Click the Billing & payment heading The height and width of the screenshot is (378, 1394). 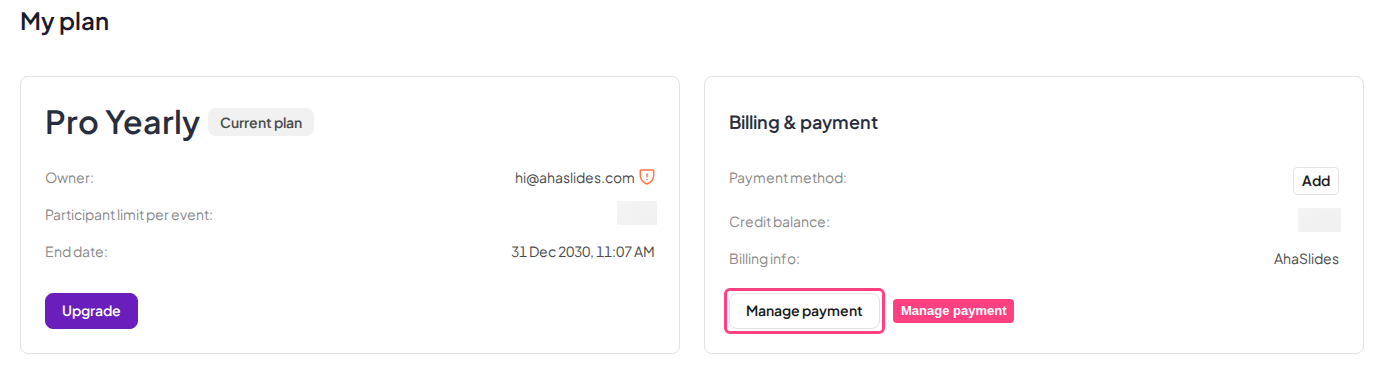[803, 123]
